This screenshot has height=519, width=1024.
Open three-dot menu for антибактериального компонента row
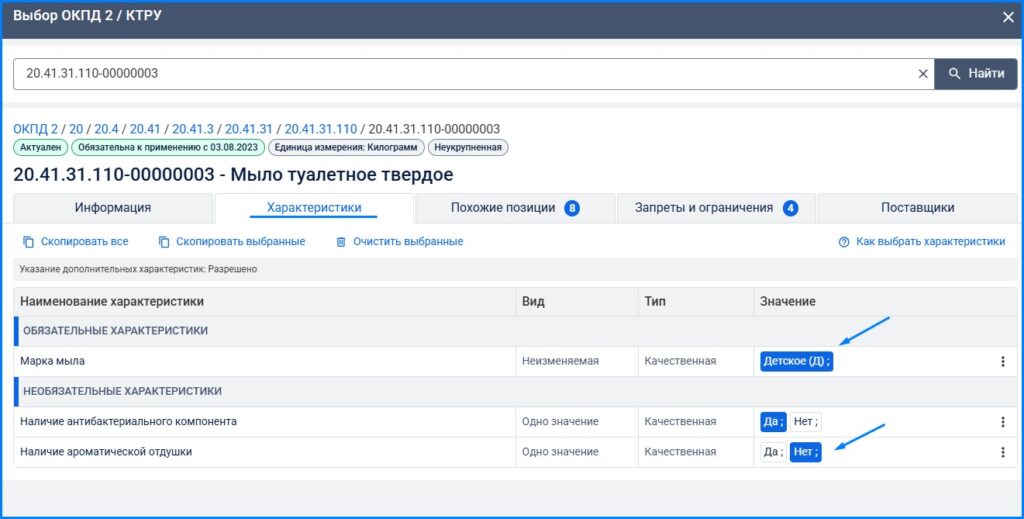coord(1002,422)
